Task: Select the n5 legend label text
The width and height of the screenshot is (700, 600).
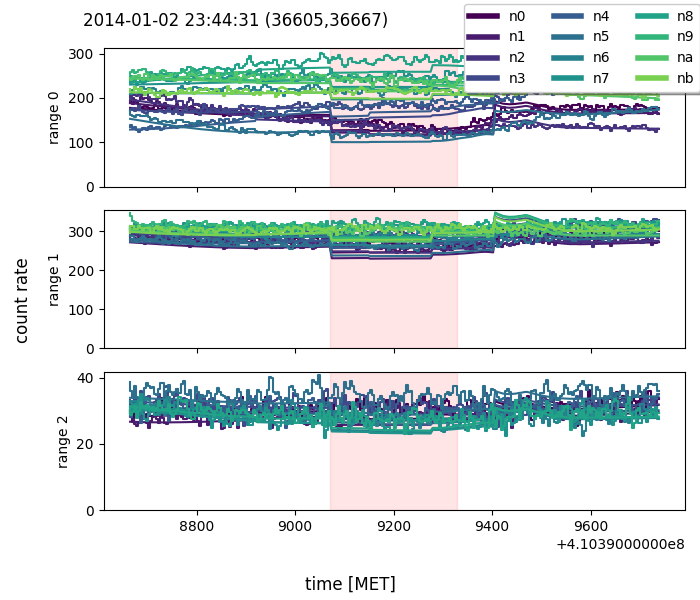Action: [x=601, y=37]
